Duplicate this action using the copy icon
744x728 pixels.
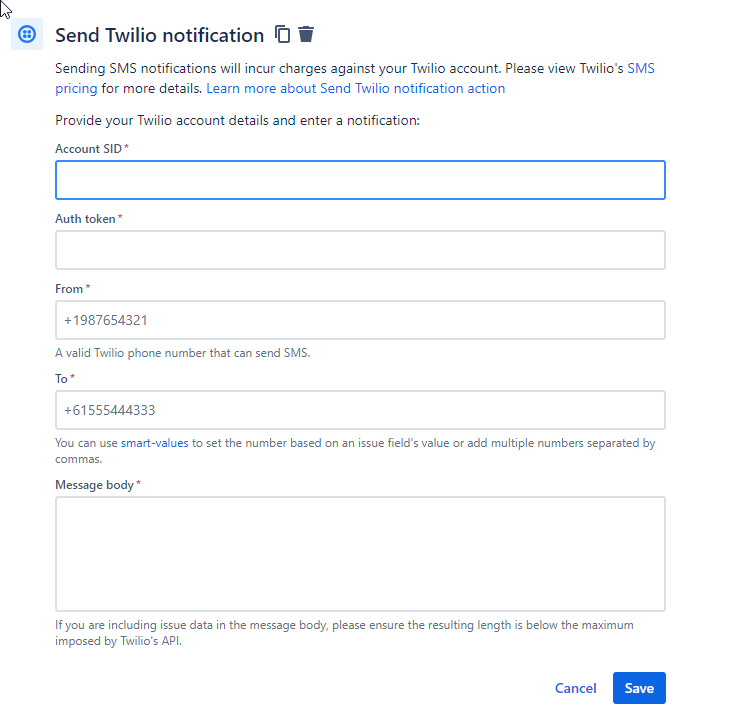point(282,34)
